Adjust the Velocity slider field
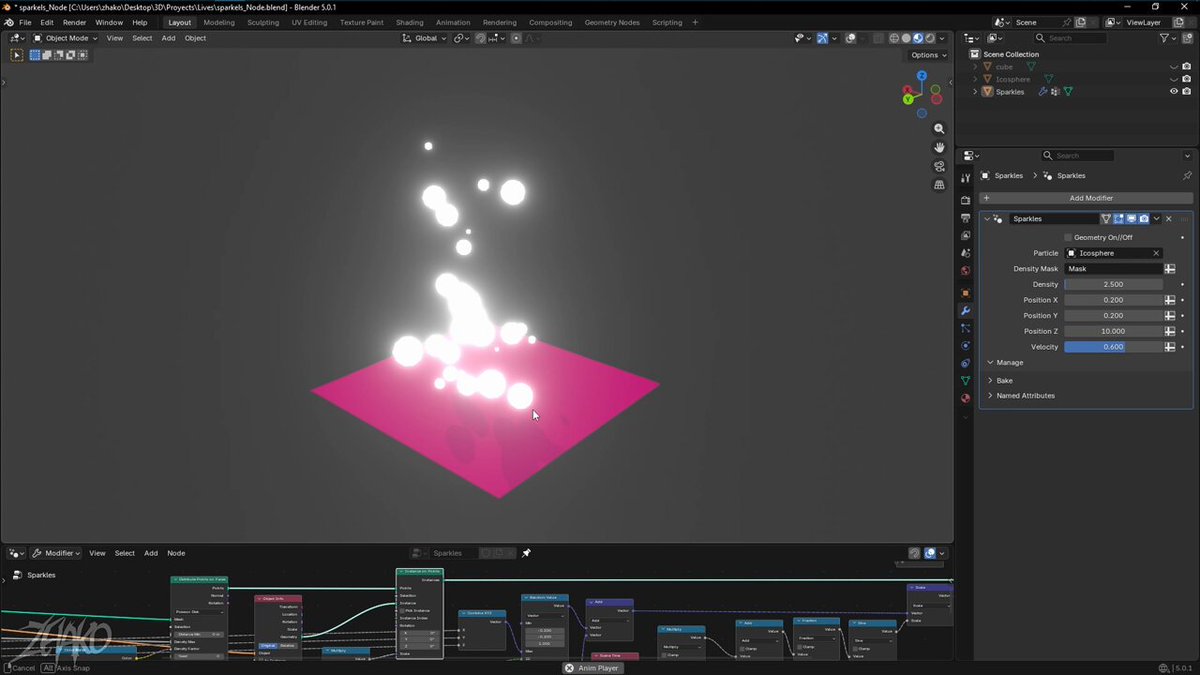 pyautogui.click(x=1113, y=347)
